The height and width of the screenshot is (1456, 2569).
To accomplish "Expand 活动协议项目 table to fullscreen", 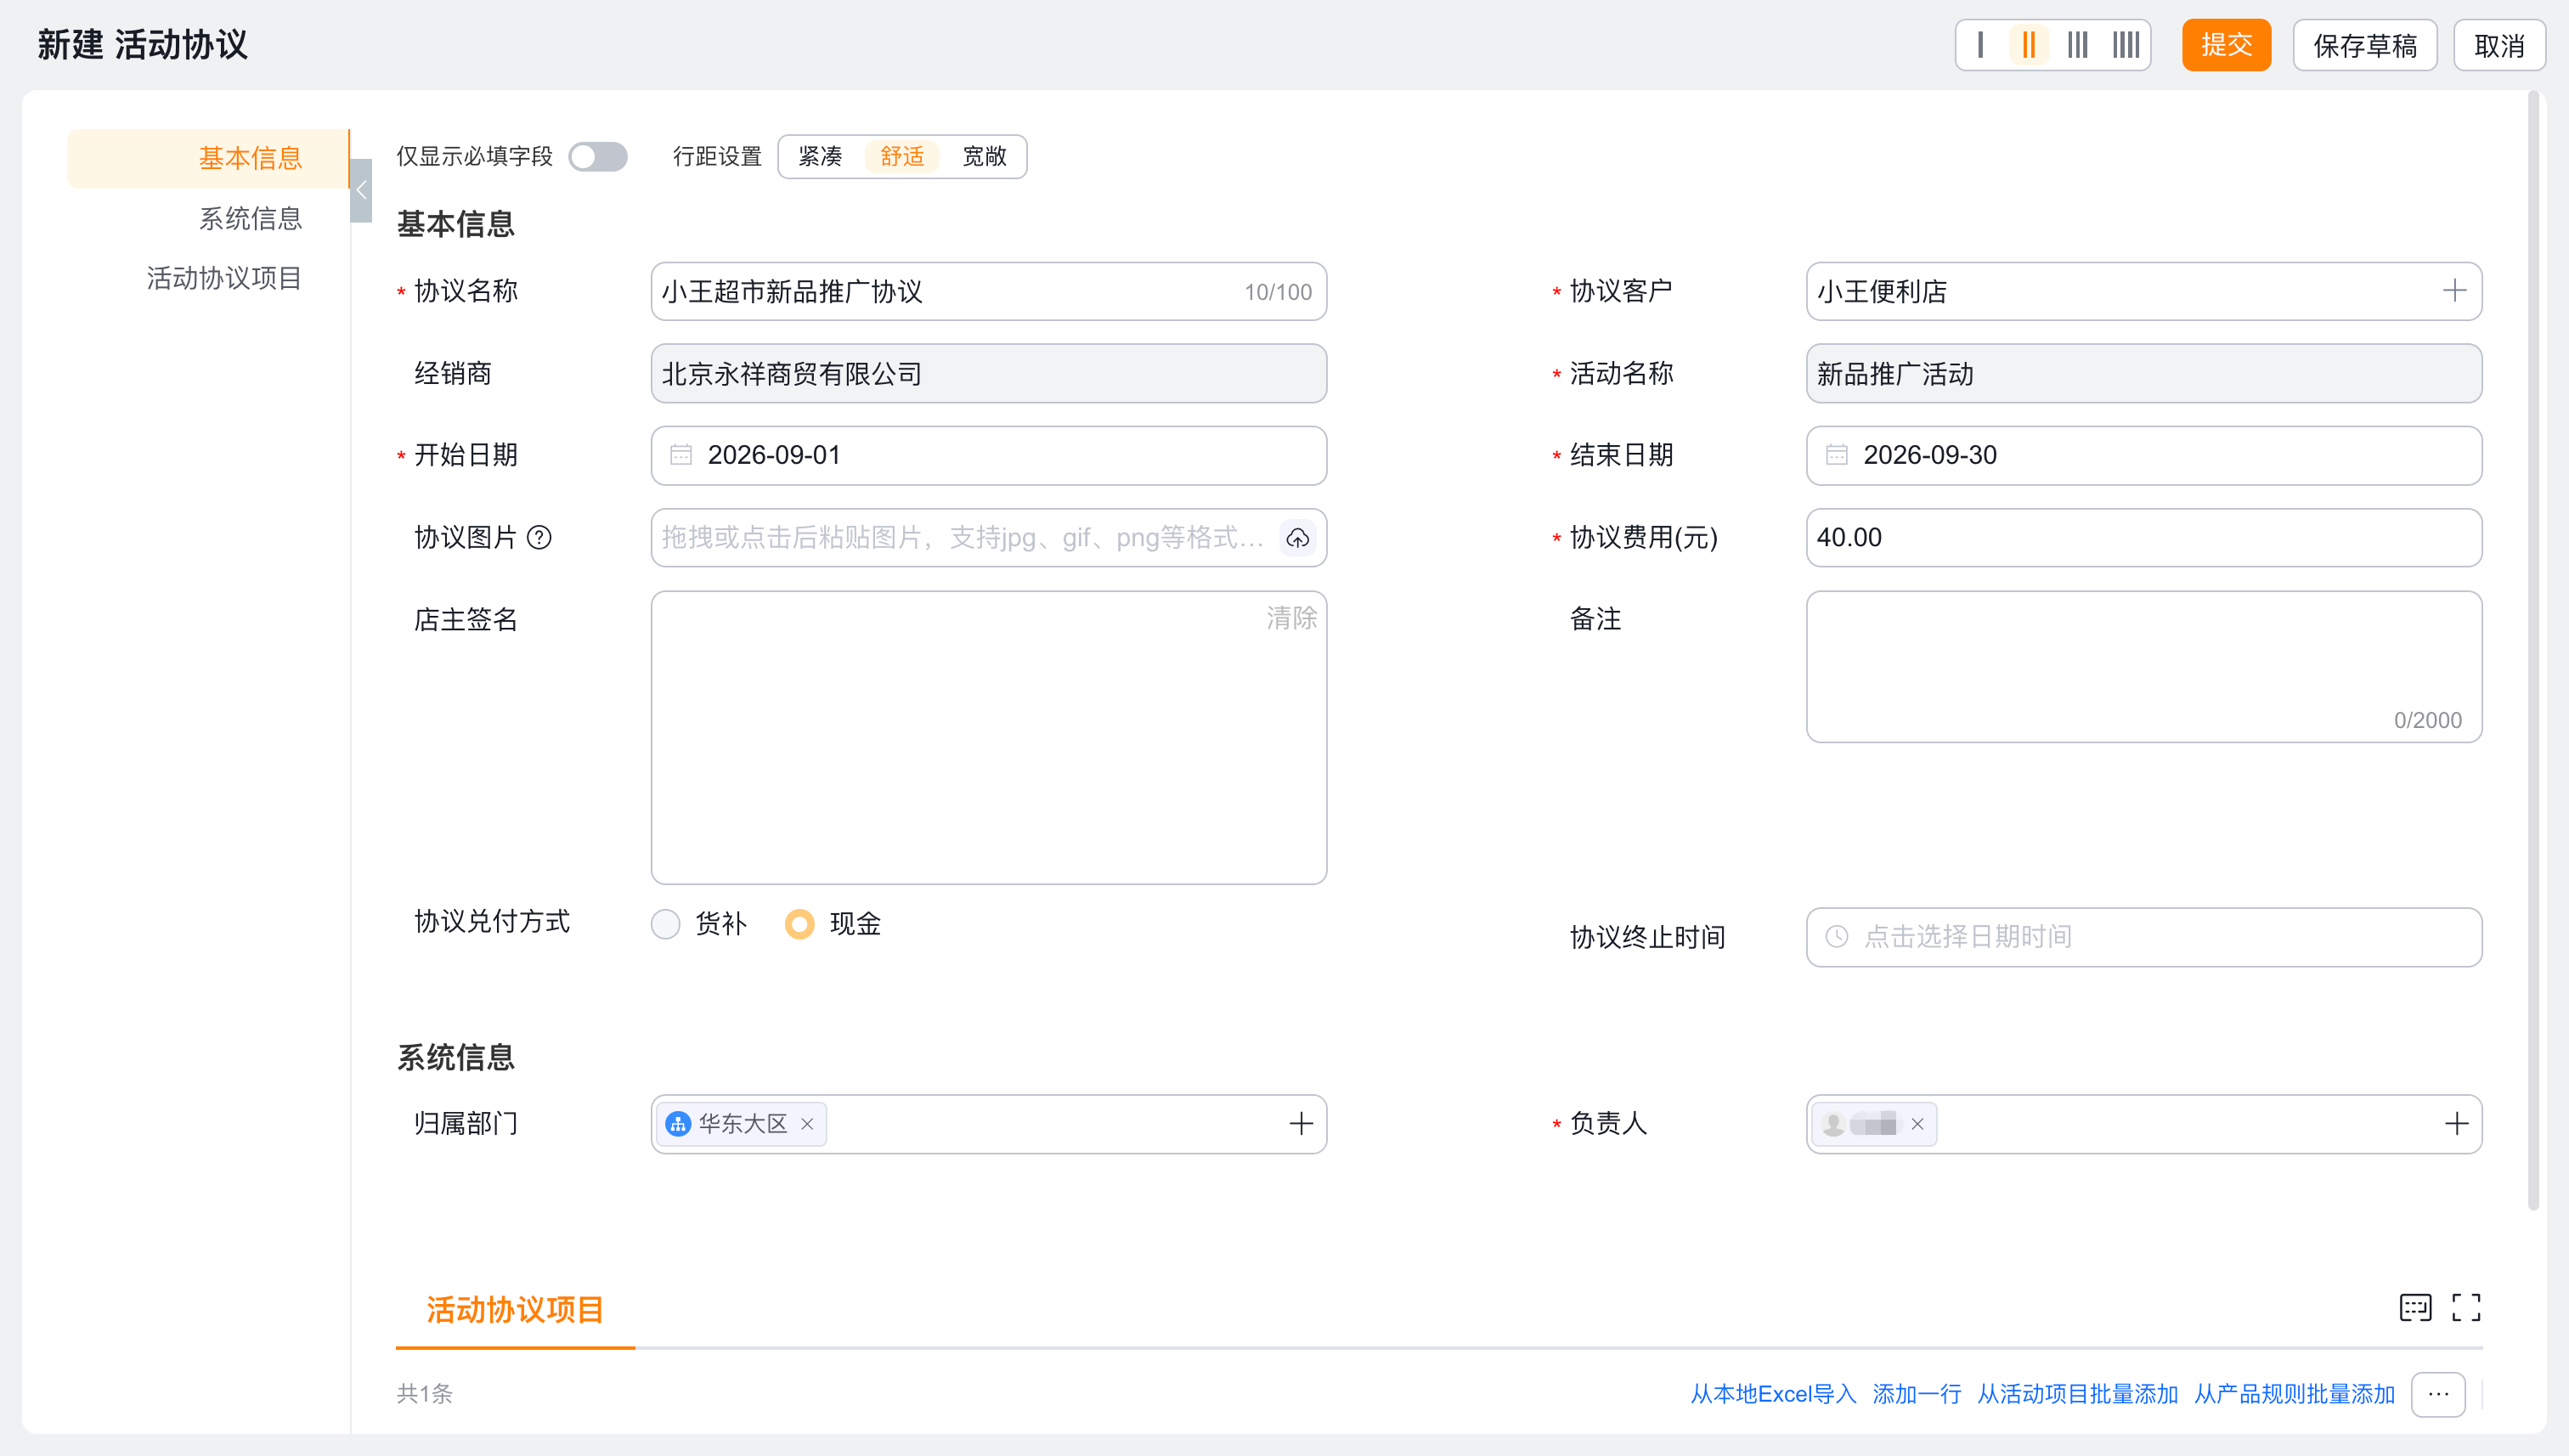I will (x=2466, y=1307).
